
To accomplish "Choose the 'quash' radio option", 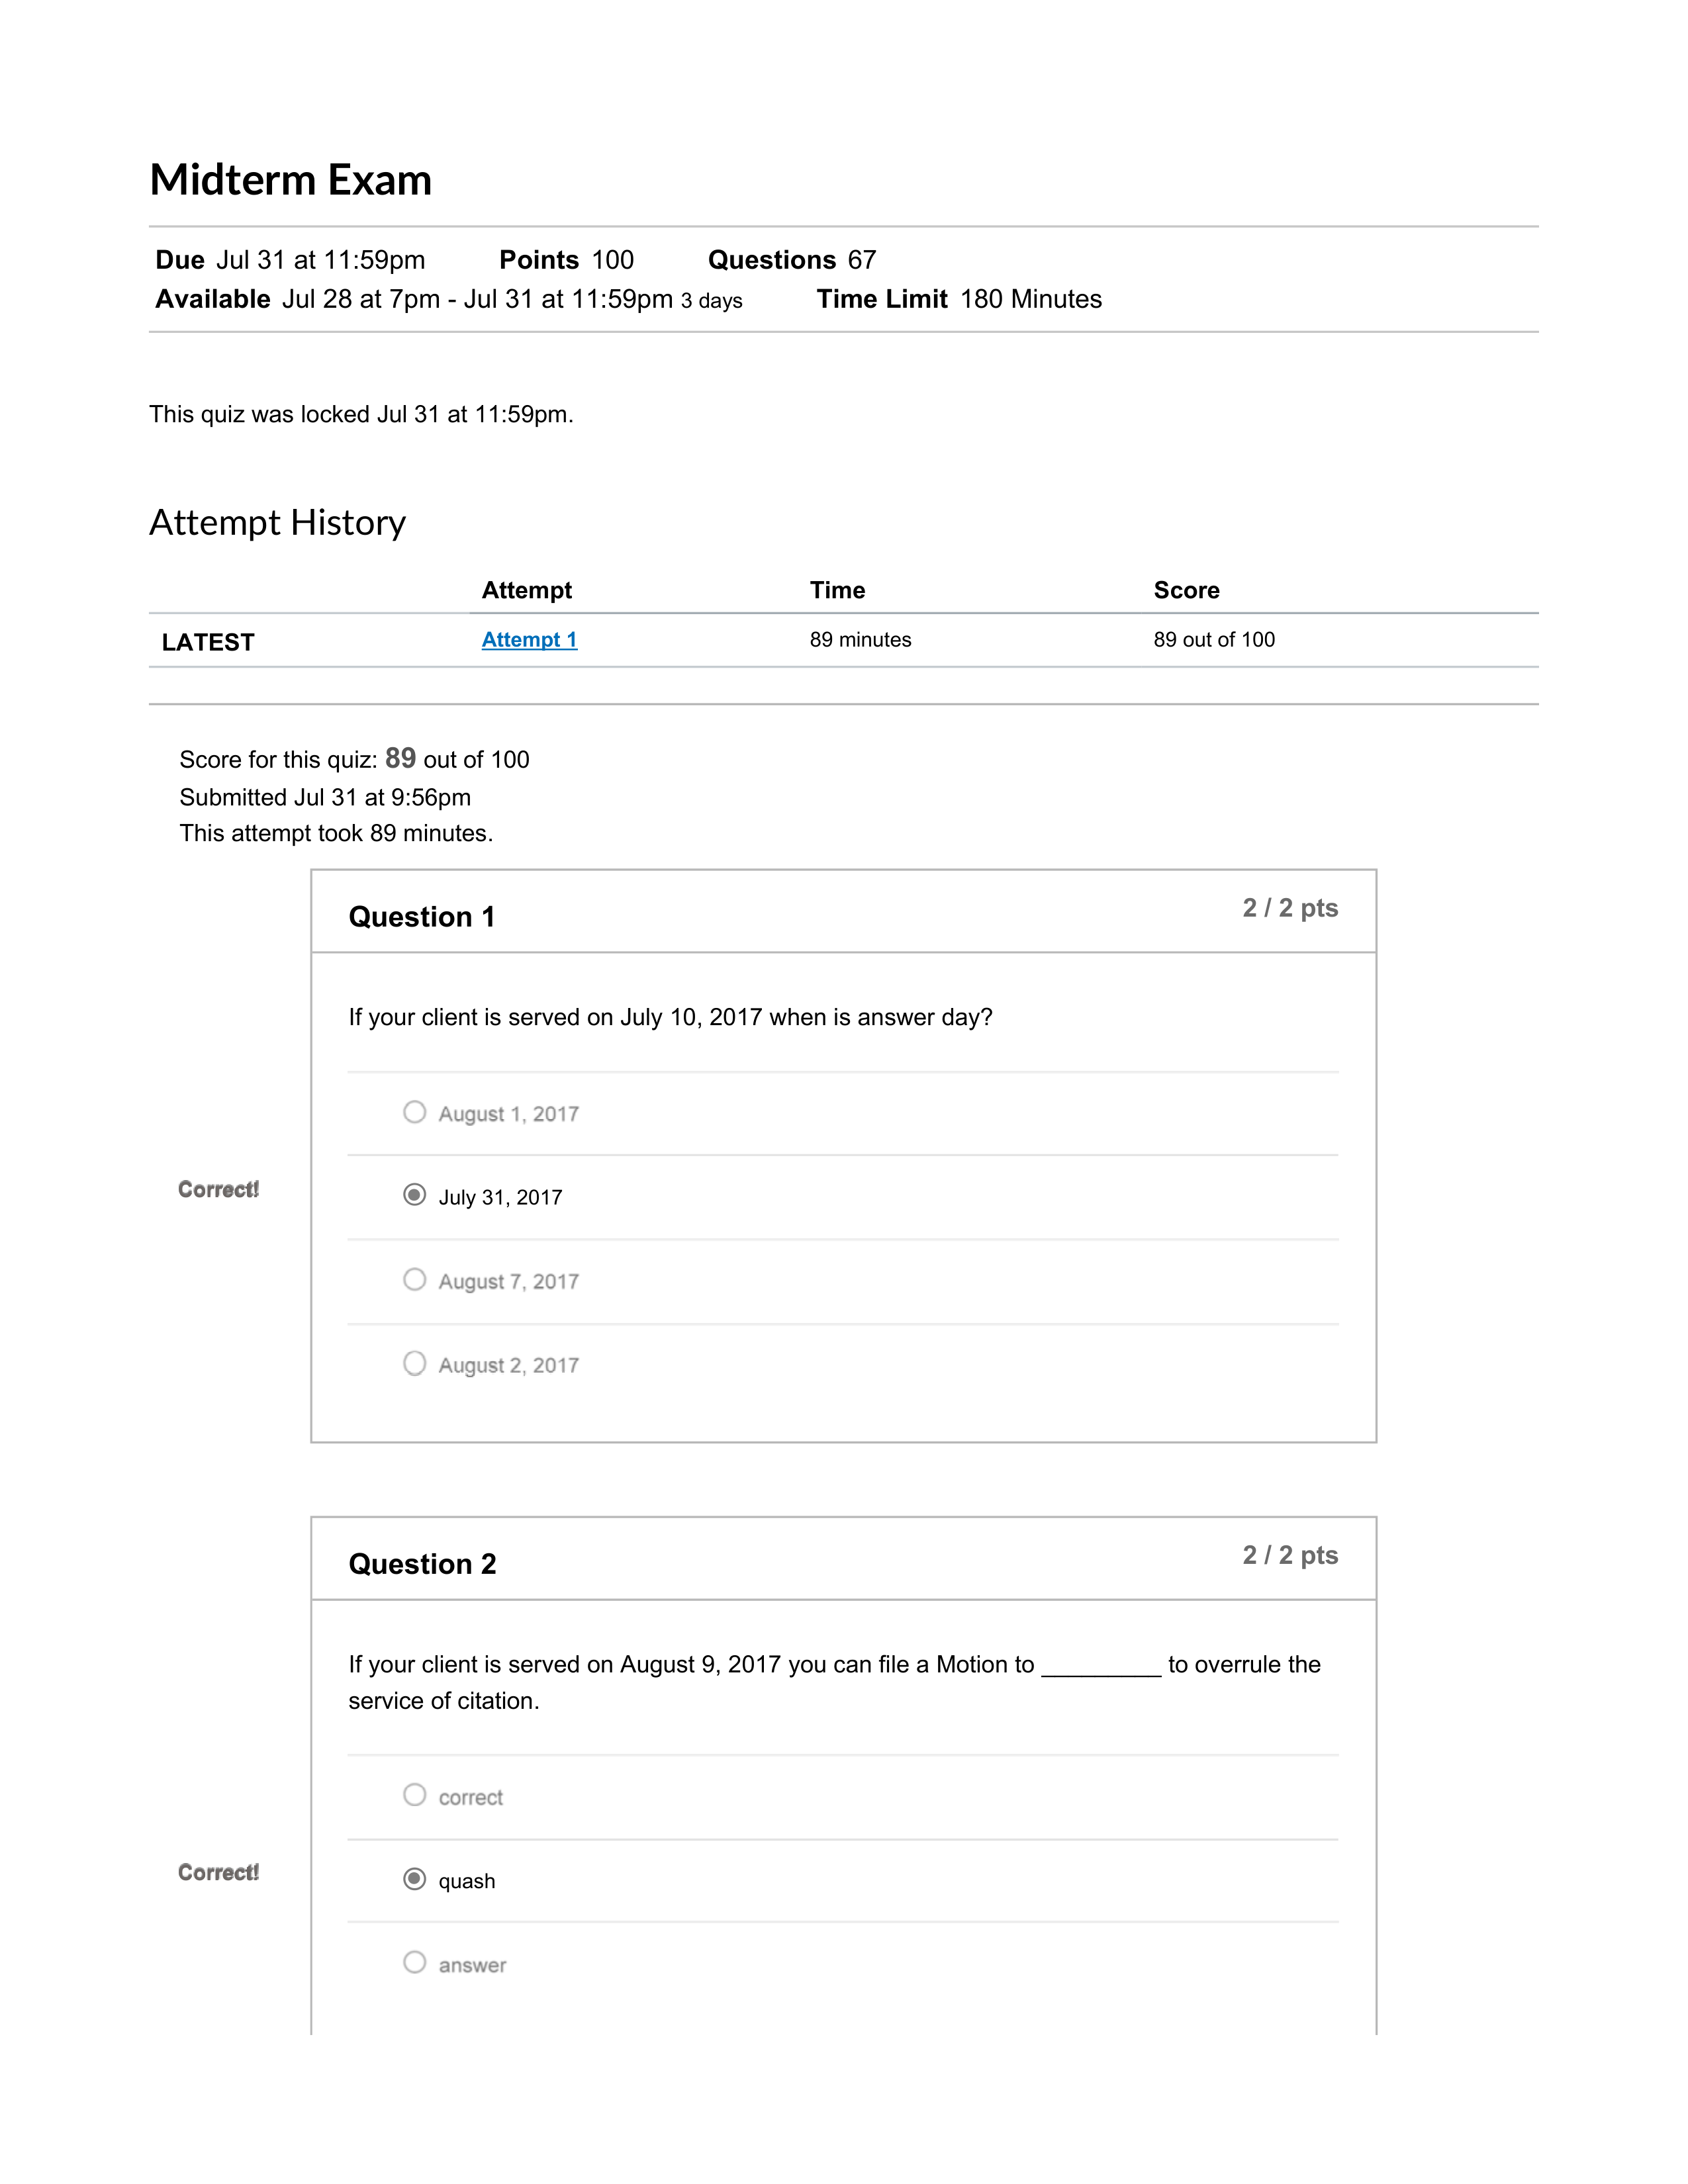I will [414, 1879].
